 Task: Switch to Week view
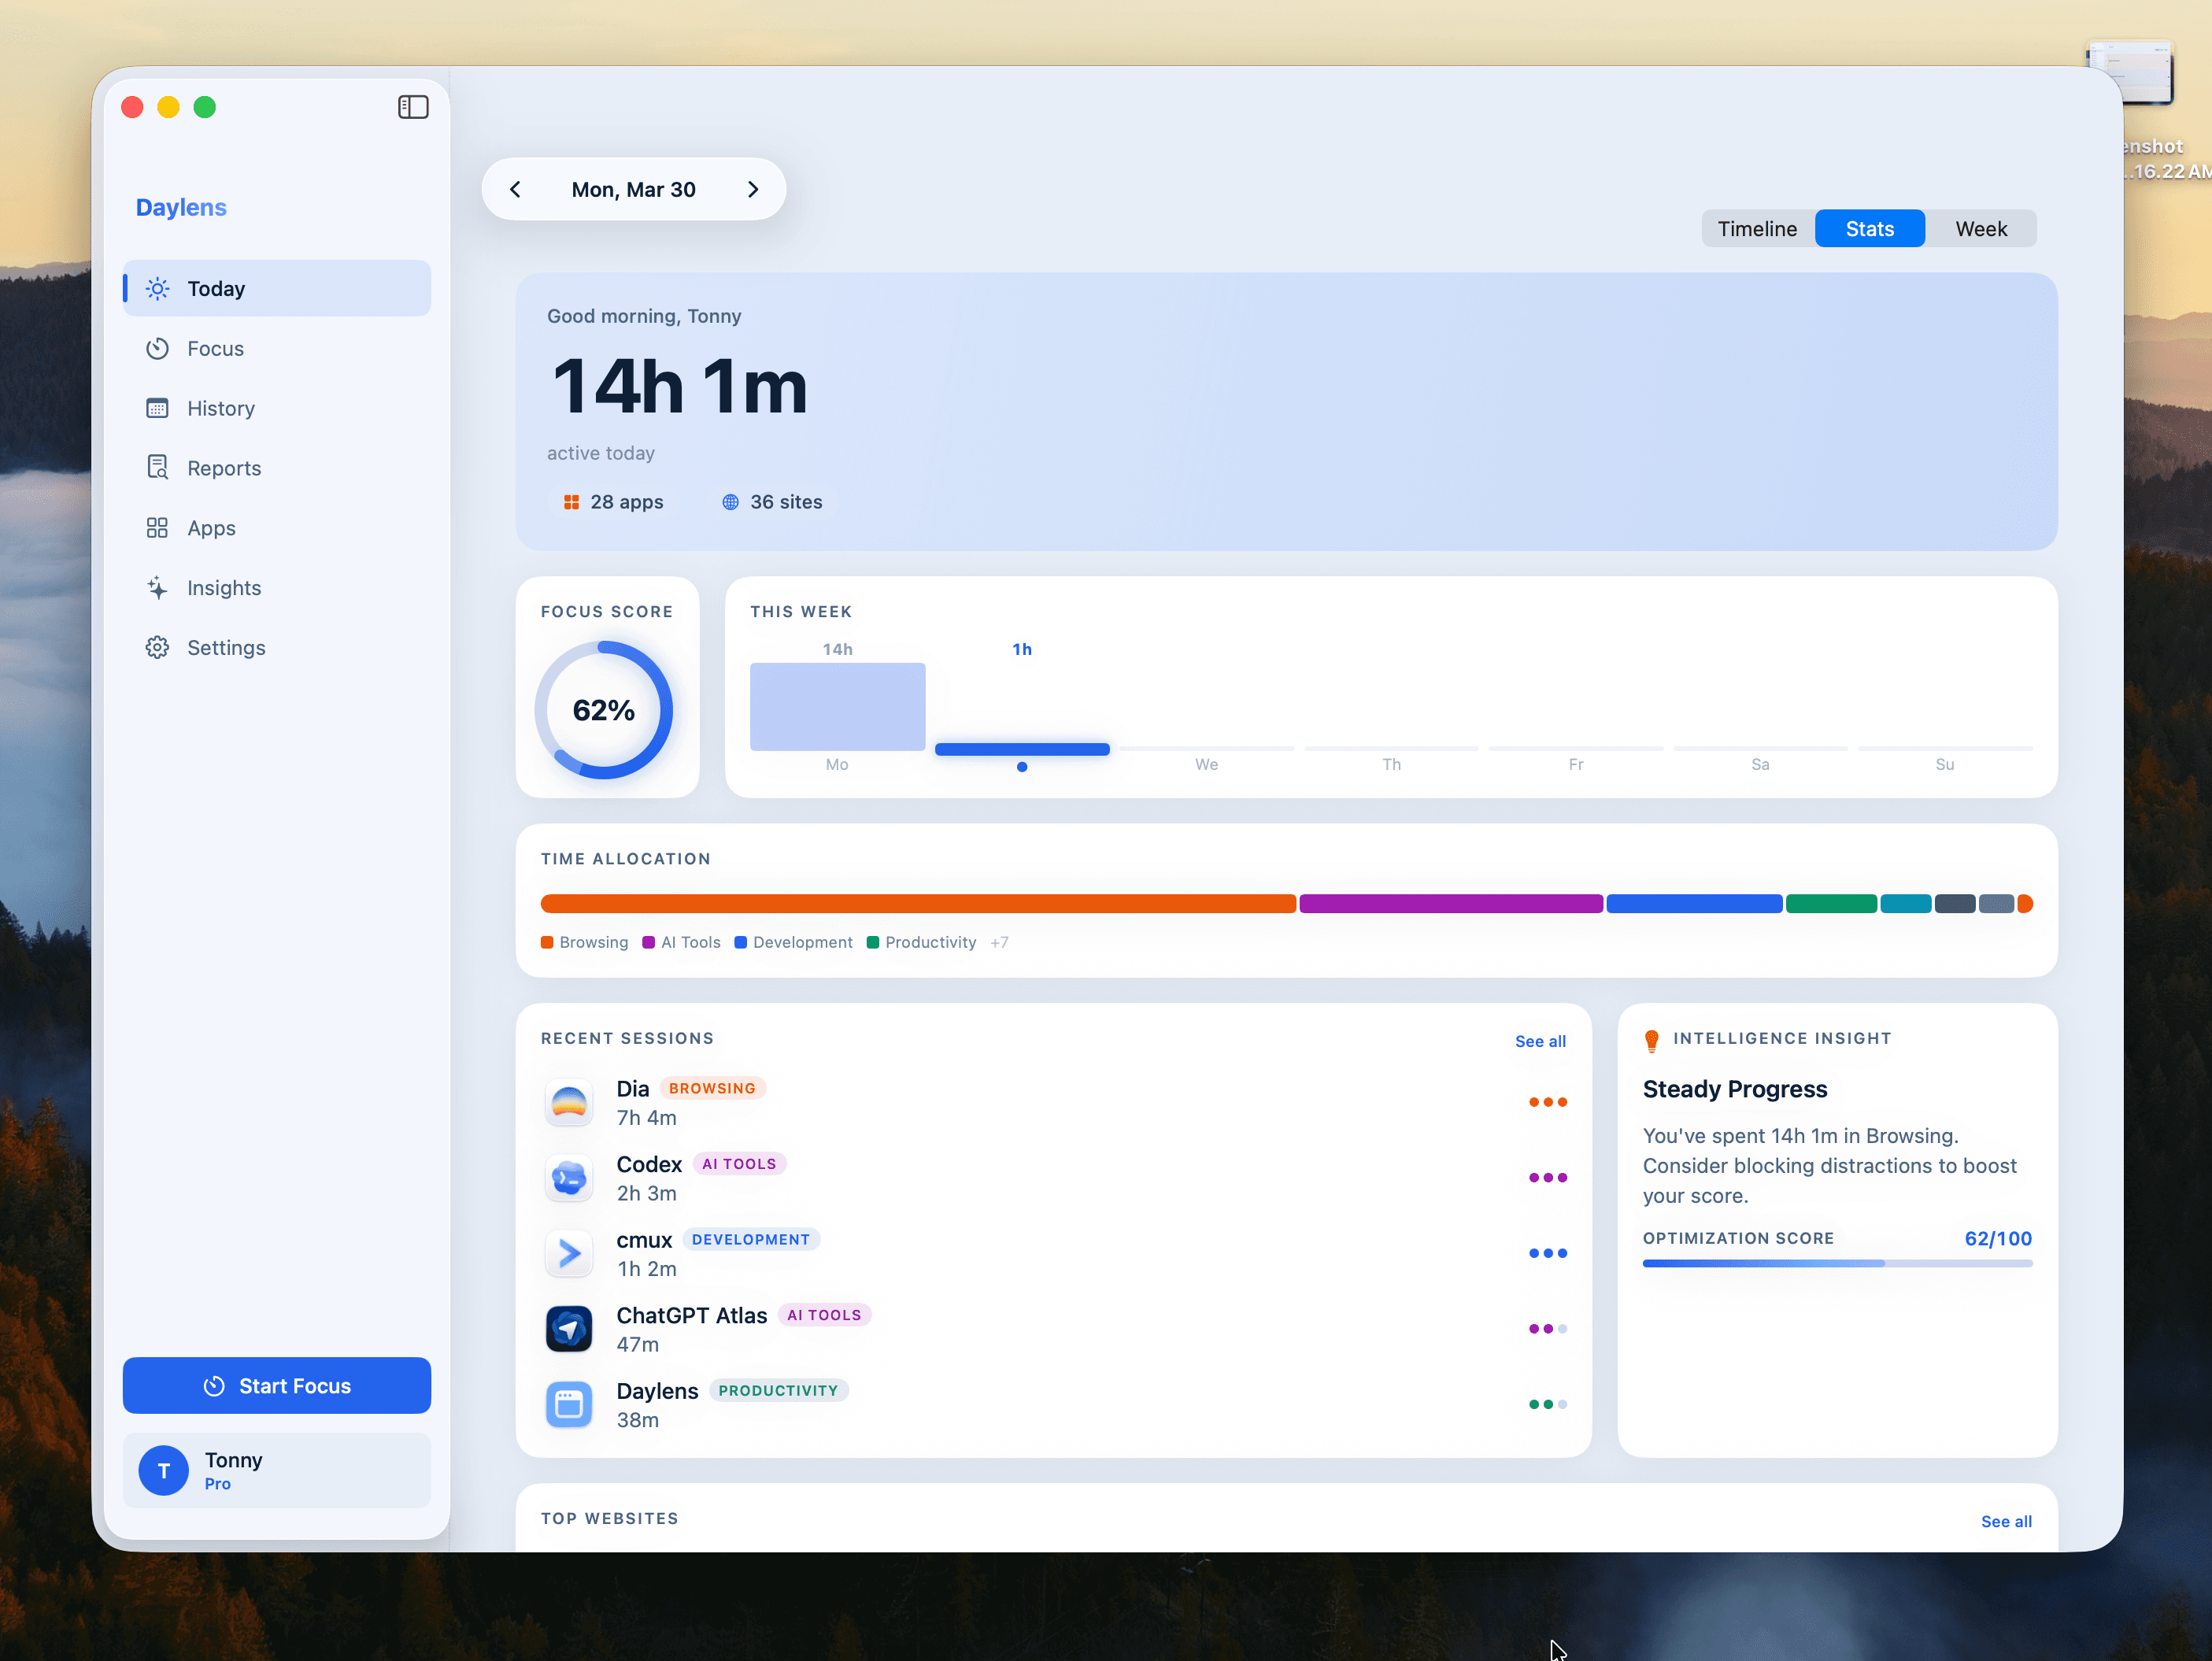pyautogui.click(x=1981, y=229)
